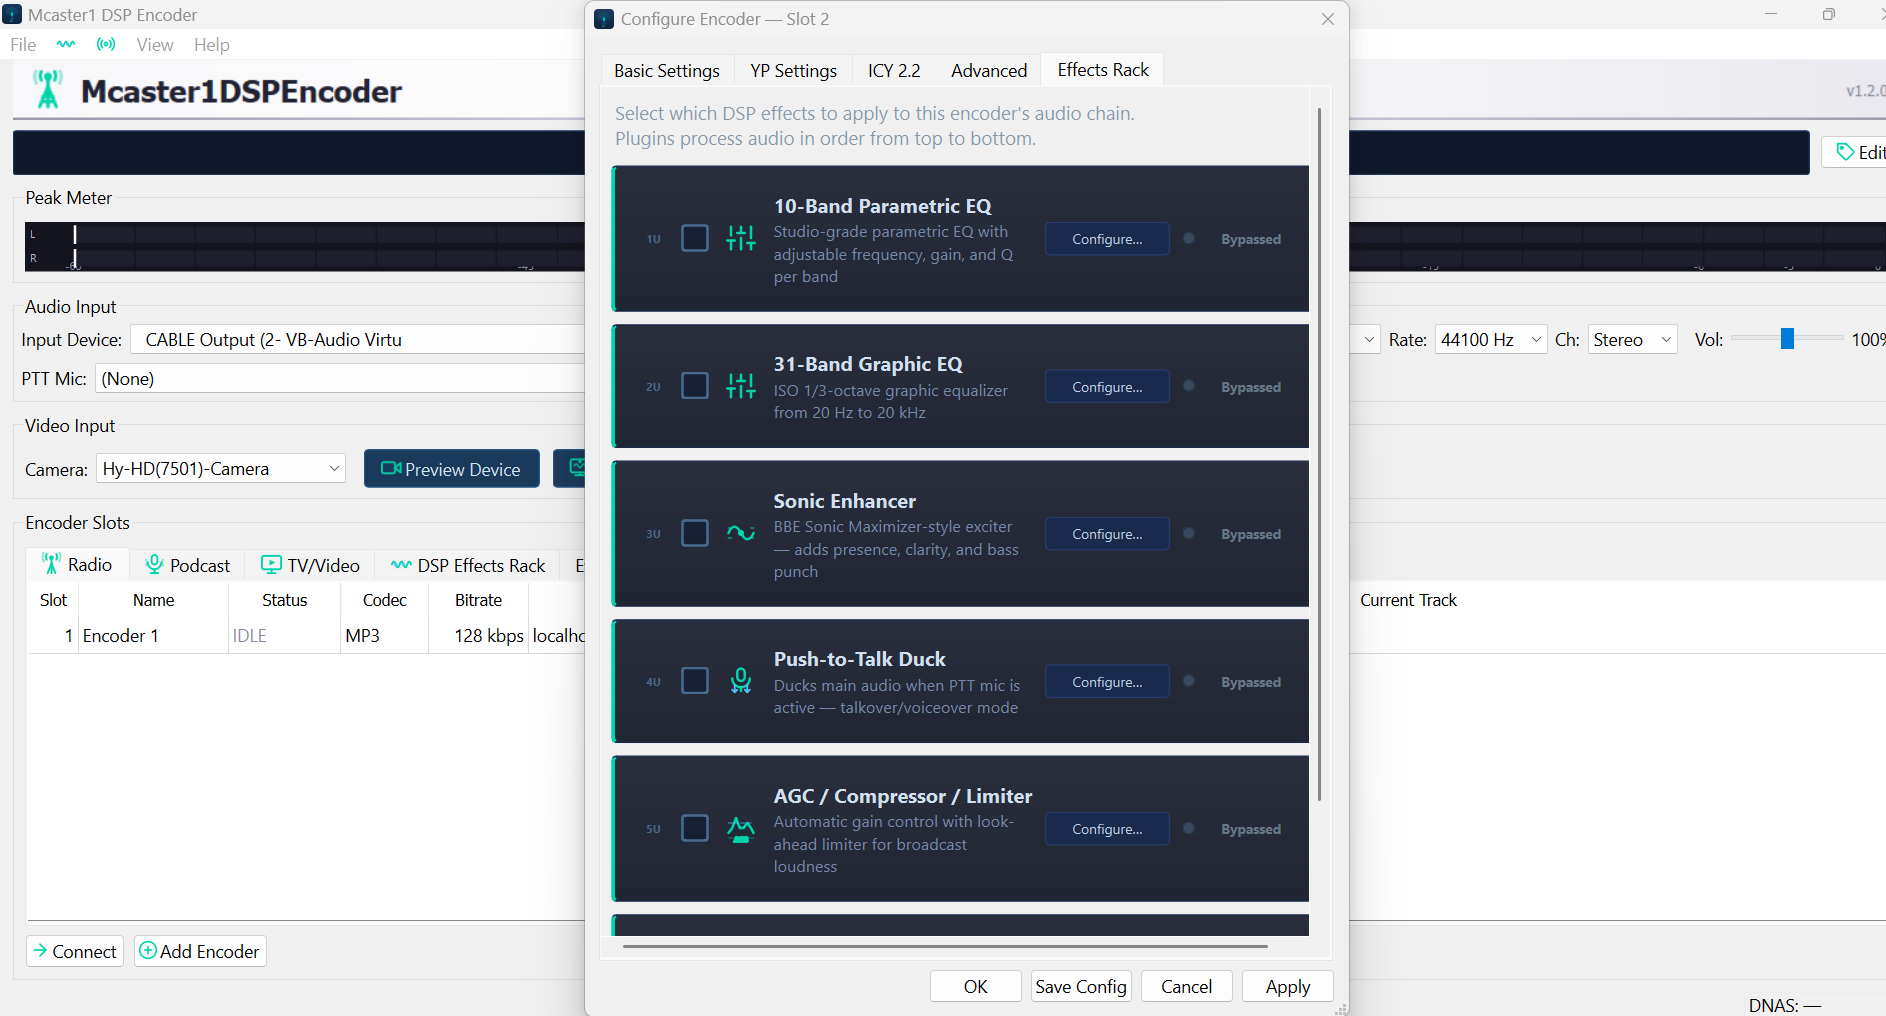The image size is (1886, 1016).
Task: Switch to the Basic Settings tab
Action: tap(666, 71)
